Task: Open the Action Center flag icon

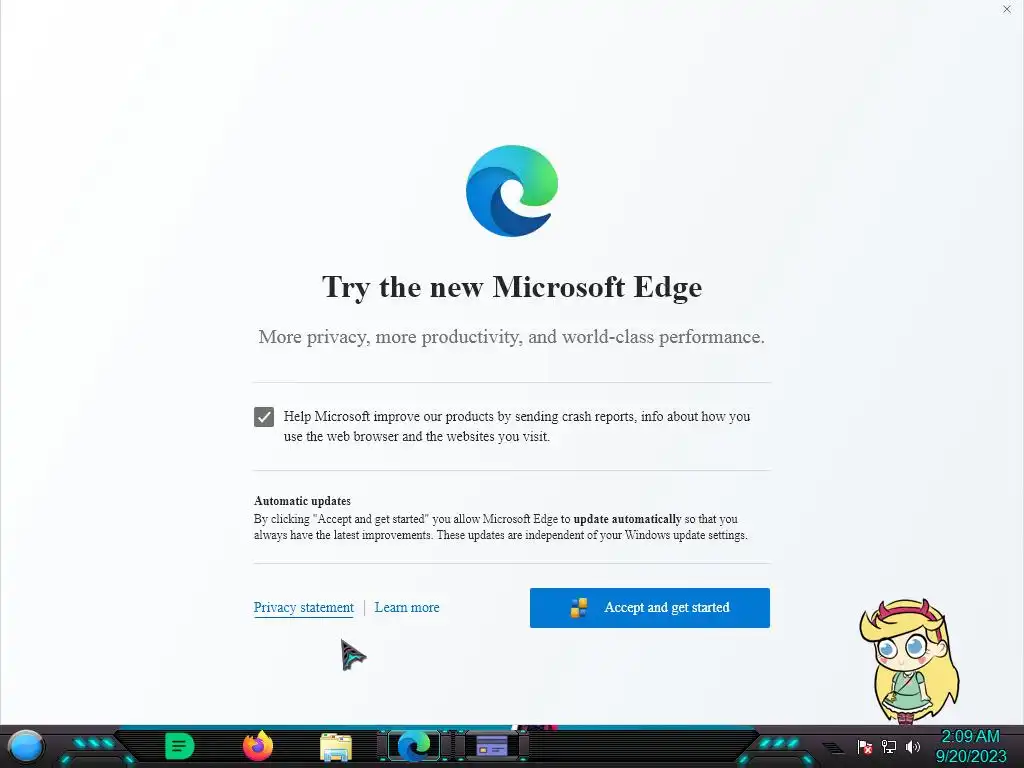Action: click(865, 746)
